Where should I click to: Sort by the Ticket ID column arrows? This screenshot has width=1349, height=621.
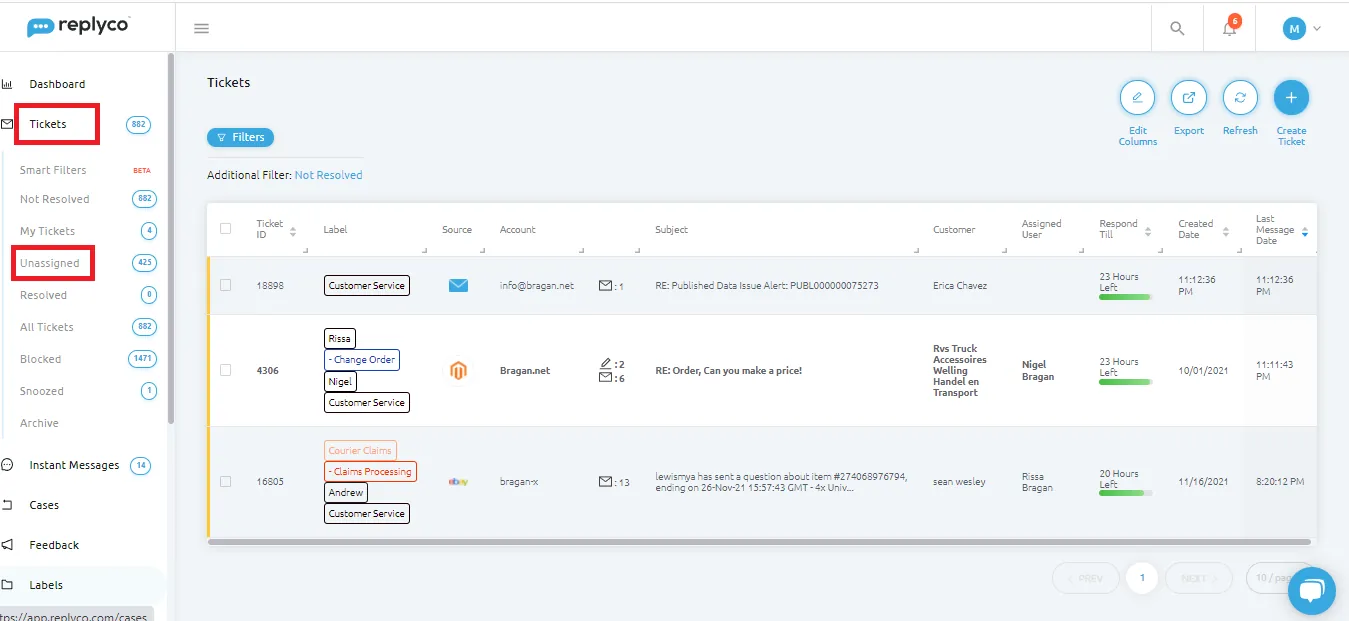coord(293,231)
